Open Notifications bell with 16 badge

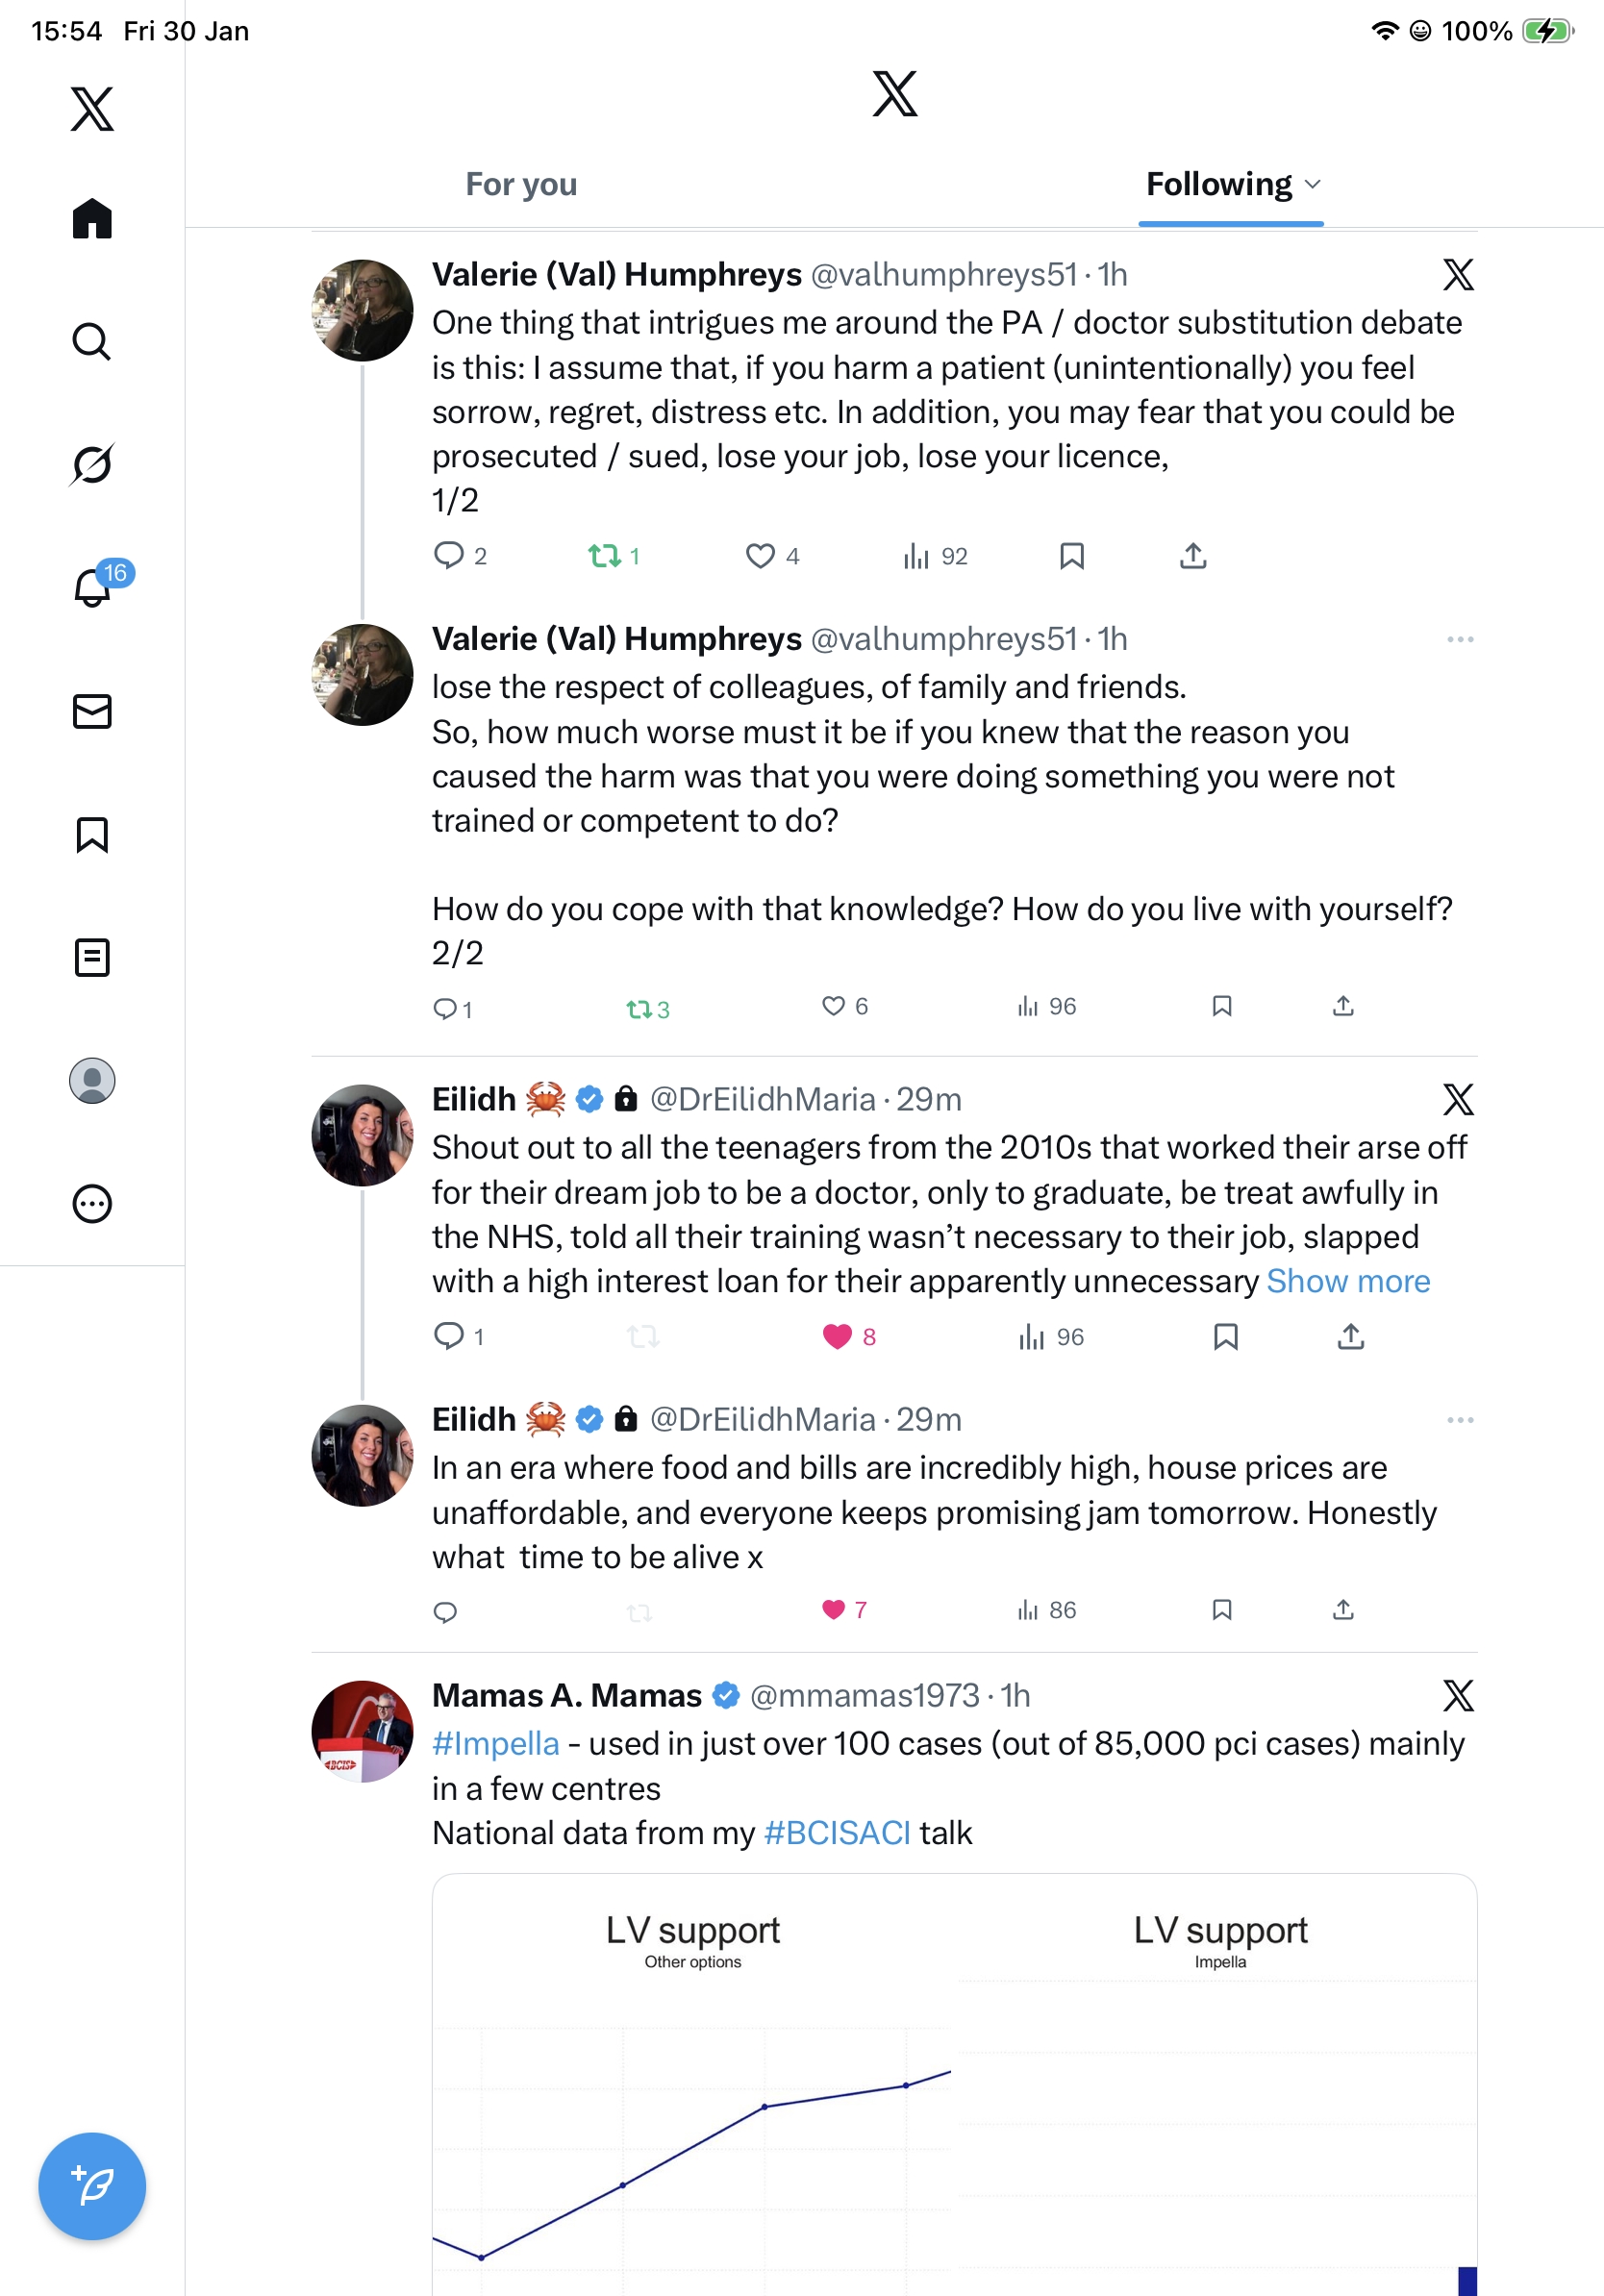(x=93, y=587)
